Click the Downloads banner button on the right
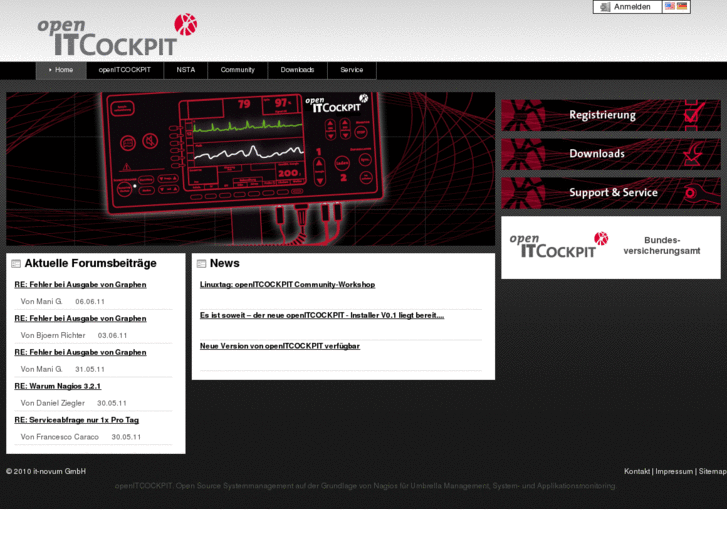This screenshot has height=545, width=727. coord(611,154)
